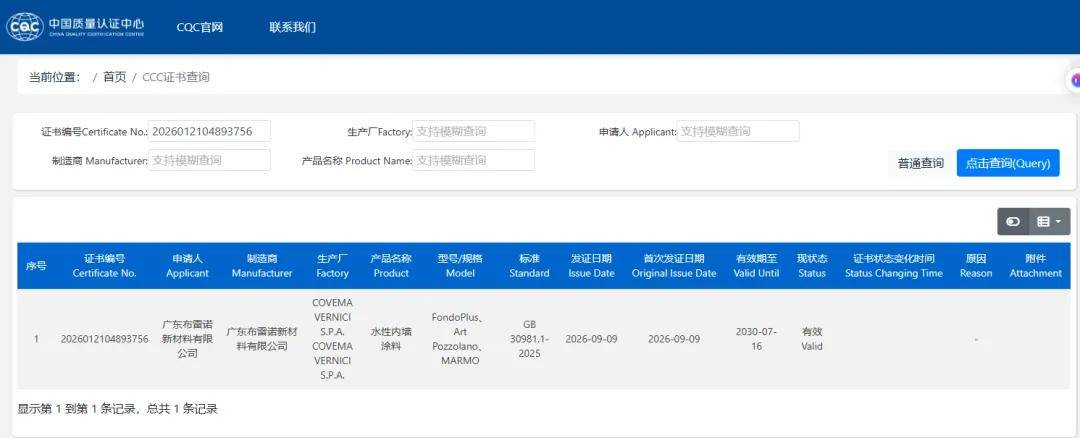Open the CQC官网 menu link

[x=200, y=28]
